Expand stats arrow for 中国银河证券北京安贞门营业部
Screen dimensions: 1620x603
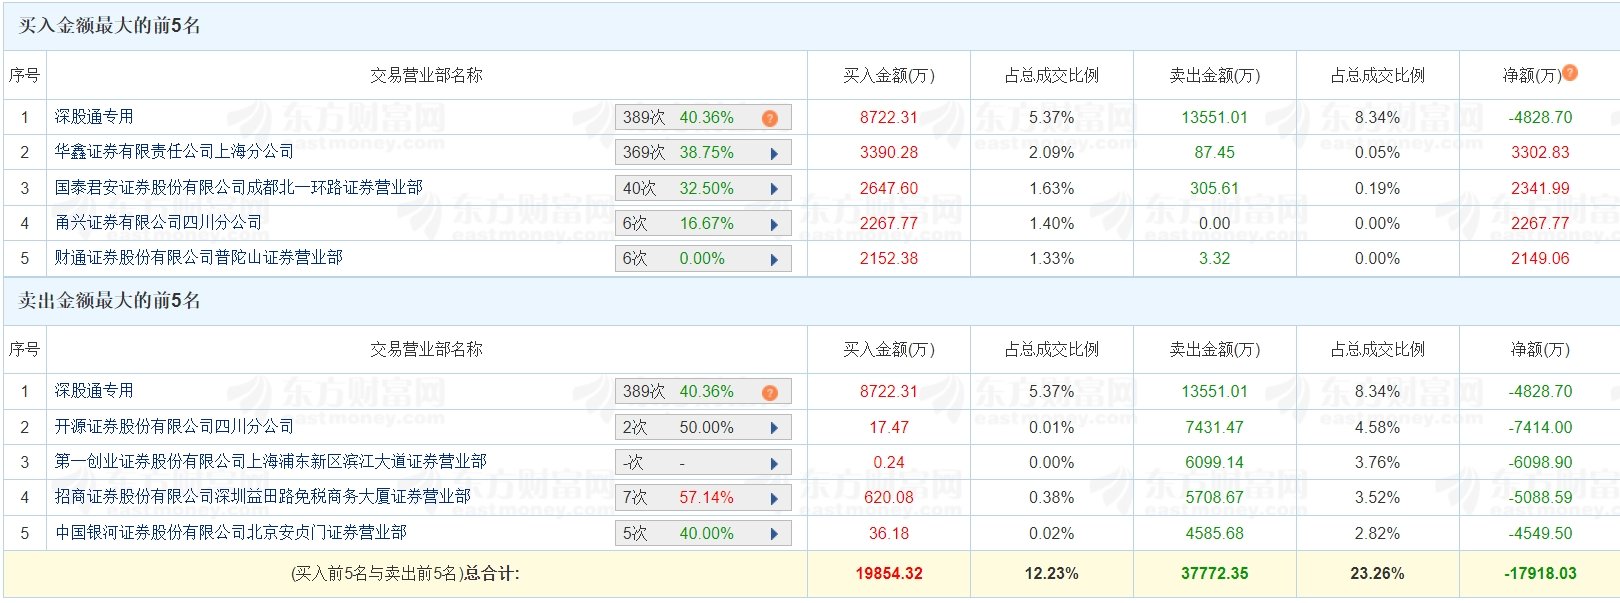pyautogui.click(x=774, y=533)
